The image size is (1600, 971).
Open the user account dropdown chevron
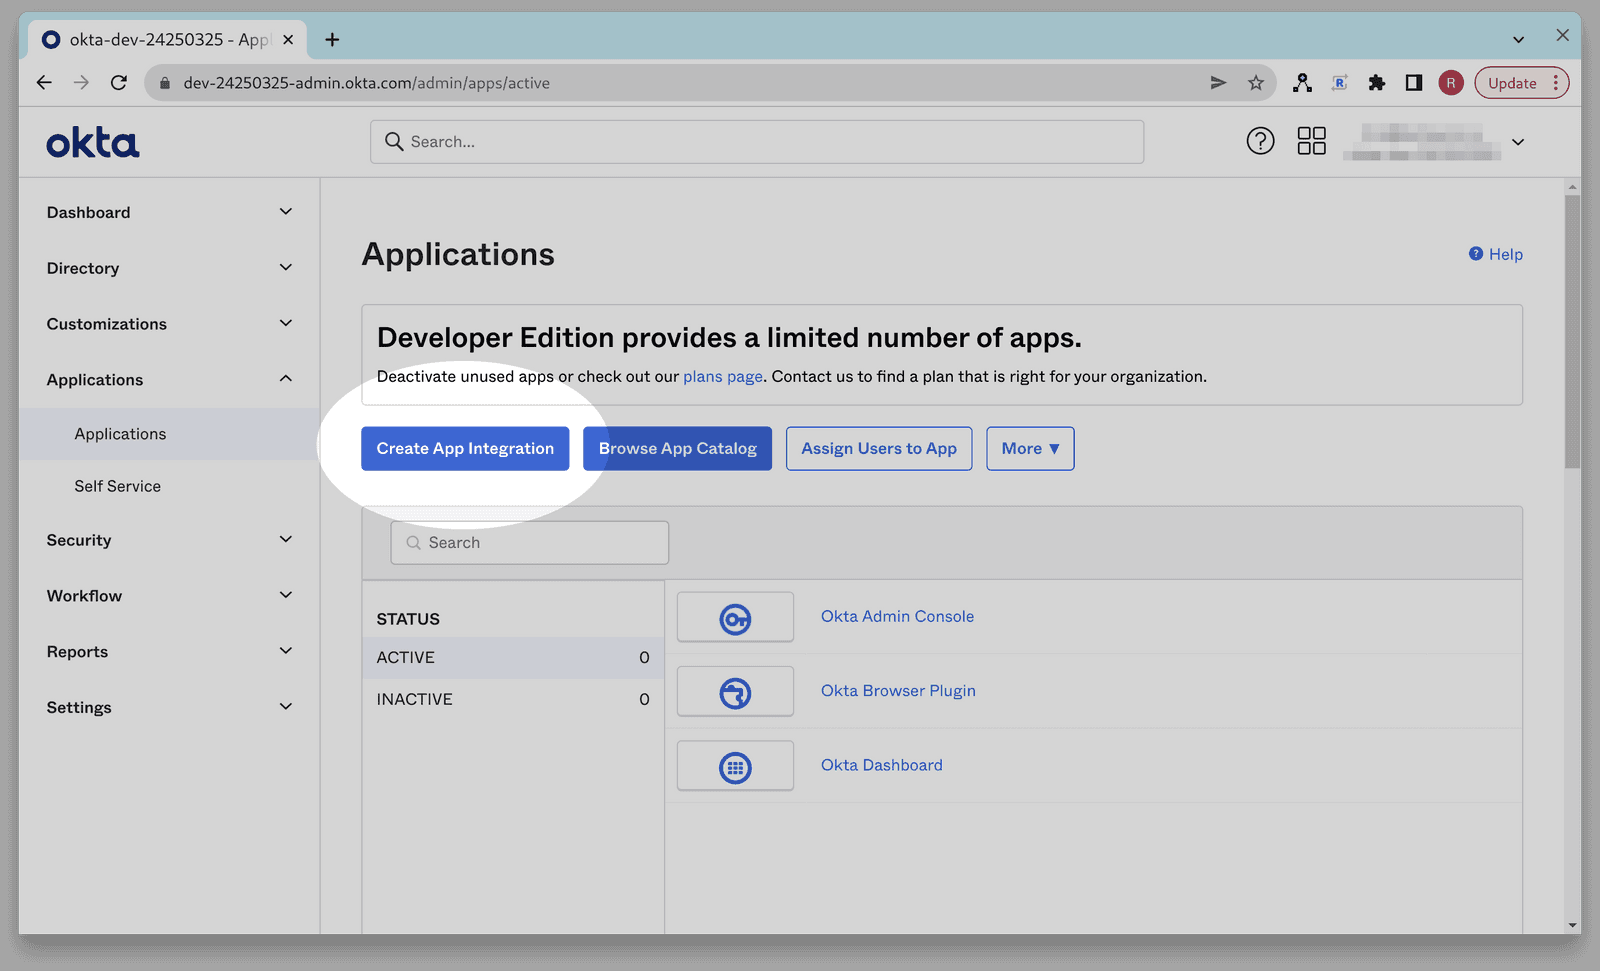tap(1518, 142)
